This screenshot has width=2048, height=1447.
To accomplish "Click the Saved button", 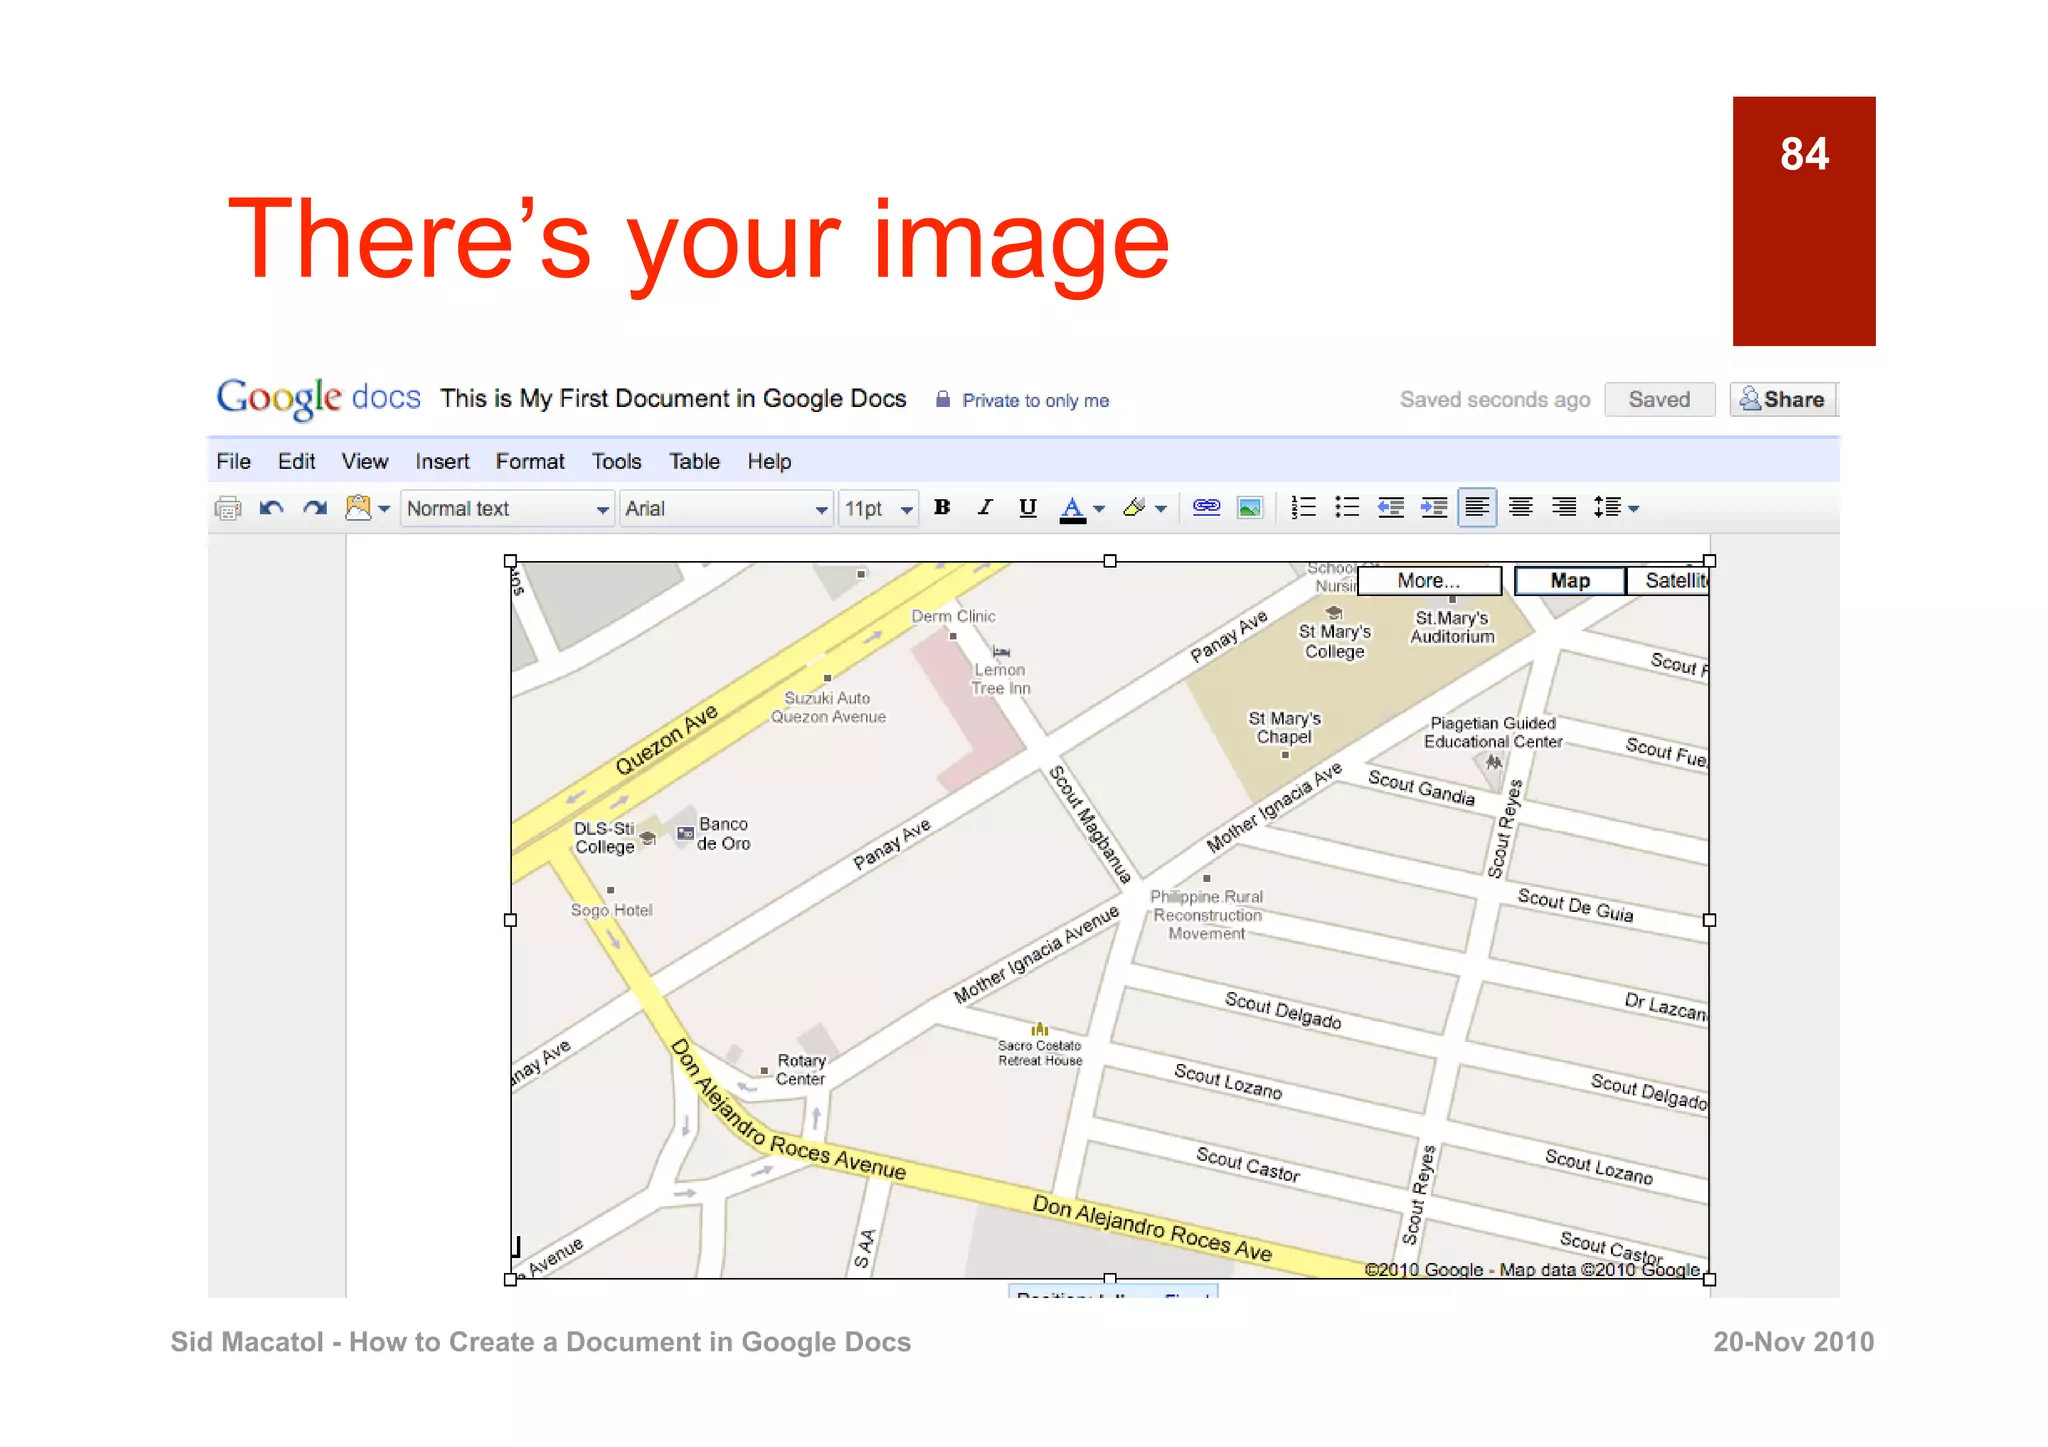I will tap(1659, 400).
